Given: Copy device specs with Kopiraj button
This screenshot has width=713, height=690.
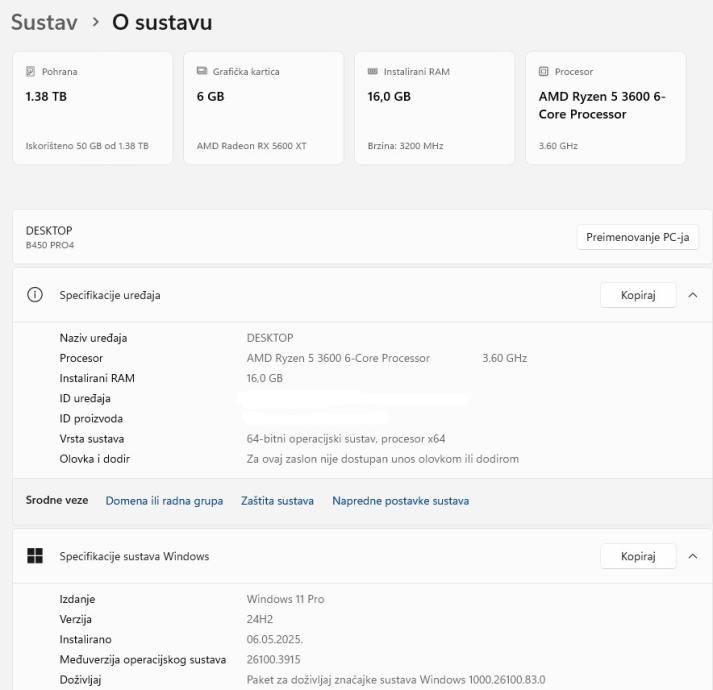Looking at the screenshot, I should (x=638, y=295).
